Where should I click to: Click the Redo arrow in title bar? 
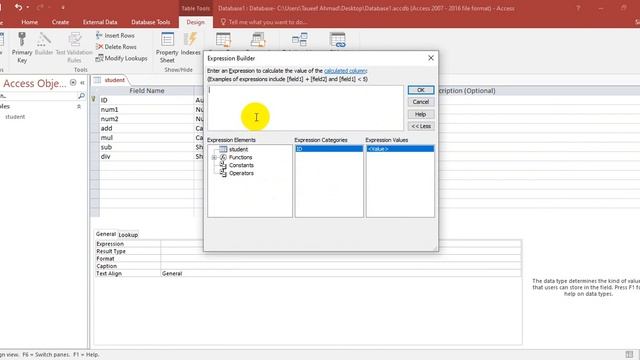click(x=40, y=7)
